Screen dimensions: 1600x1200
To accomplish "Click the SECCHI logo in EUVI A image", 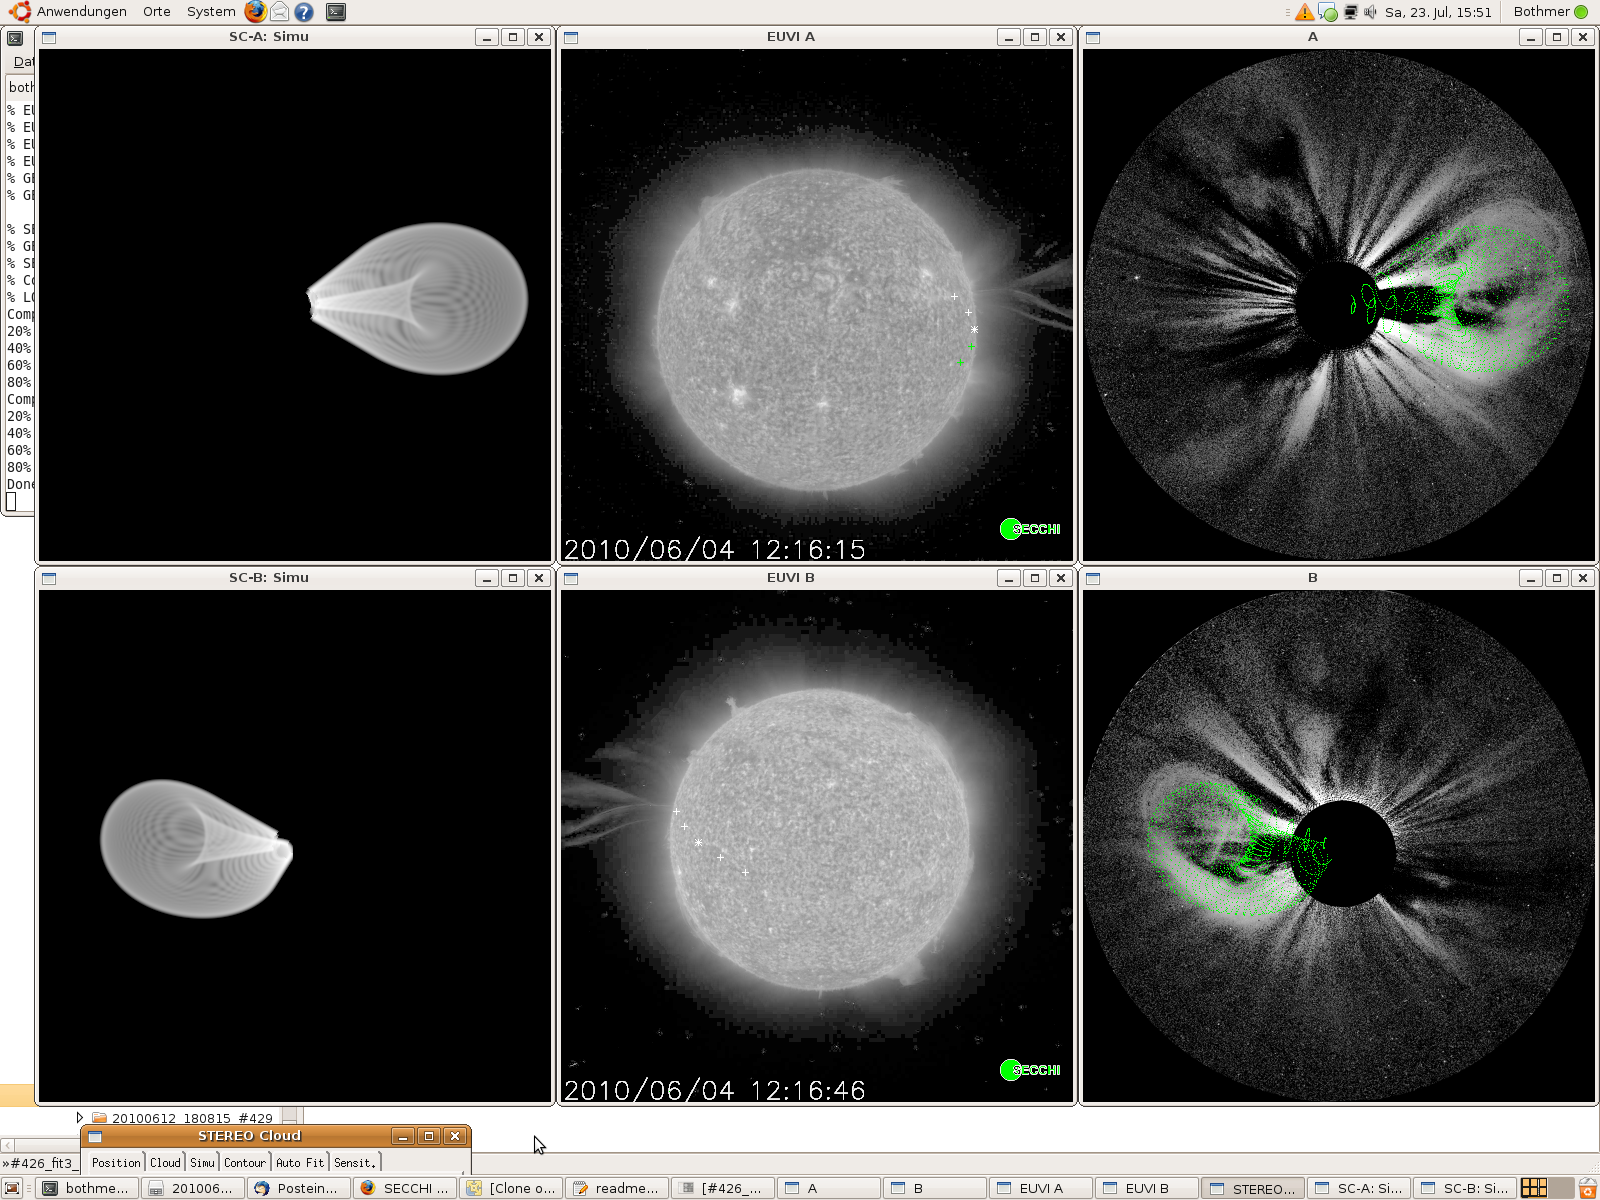I will click(1030, 529).
